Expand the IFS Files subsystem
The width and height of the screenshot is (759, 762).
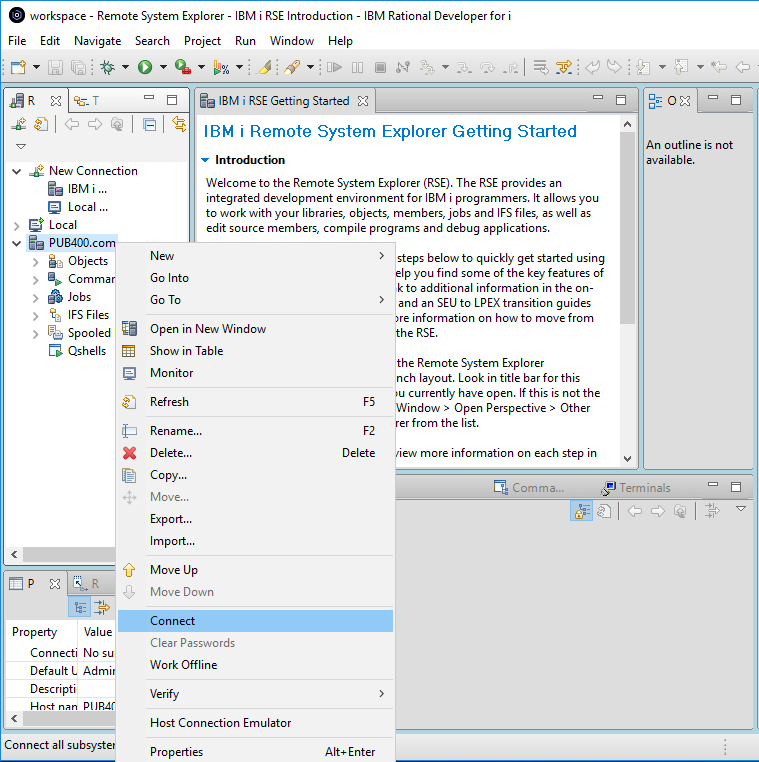[35, 316]
